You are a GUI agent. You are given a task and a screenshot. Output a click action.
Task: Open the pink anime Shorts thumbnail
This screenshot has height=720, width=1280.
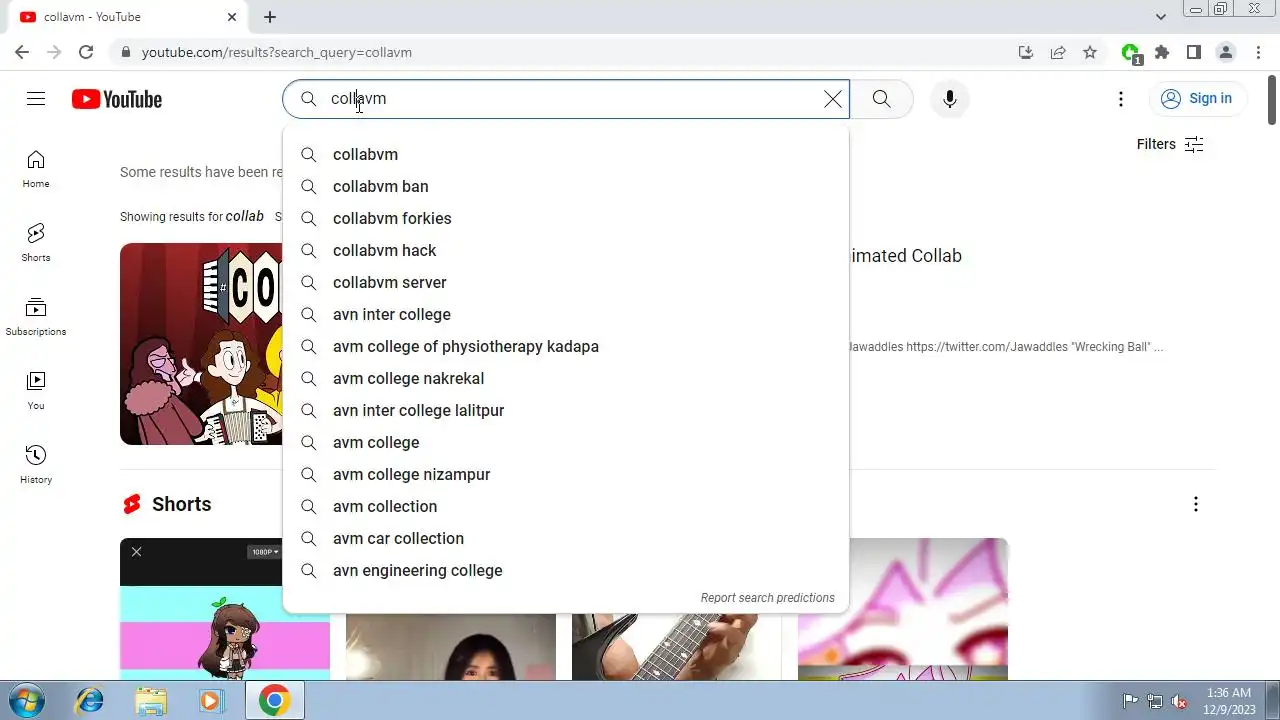tap(903, 609)
